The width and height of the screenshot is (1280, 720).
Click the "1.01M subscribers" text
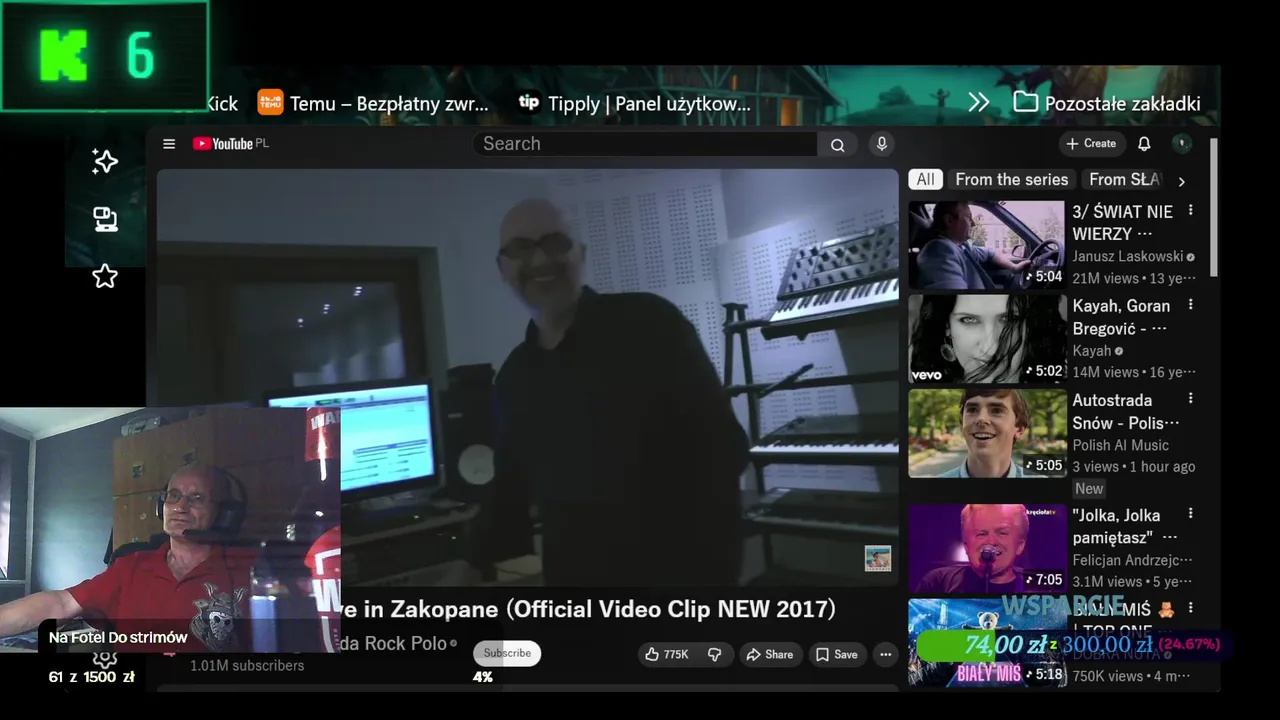click(x=247, y=666)
